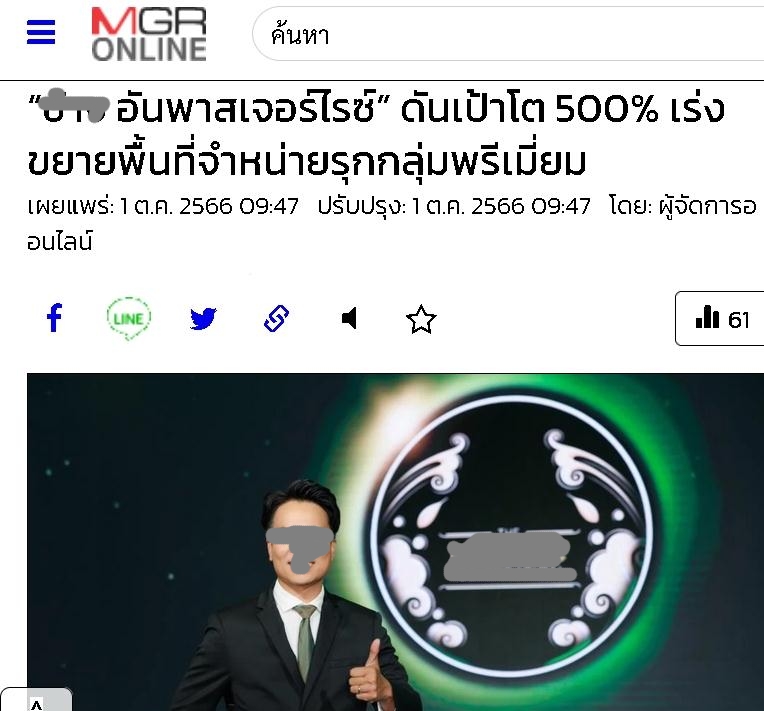The width and height of the screenshot is (764, 711).
Task: Click the ONLINE word in the site logo
Action: coord(149,49)
